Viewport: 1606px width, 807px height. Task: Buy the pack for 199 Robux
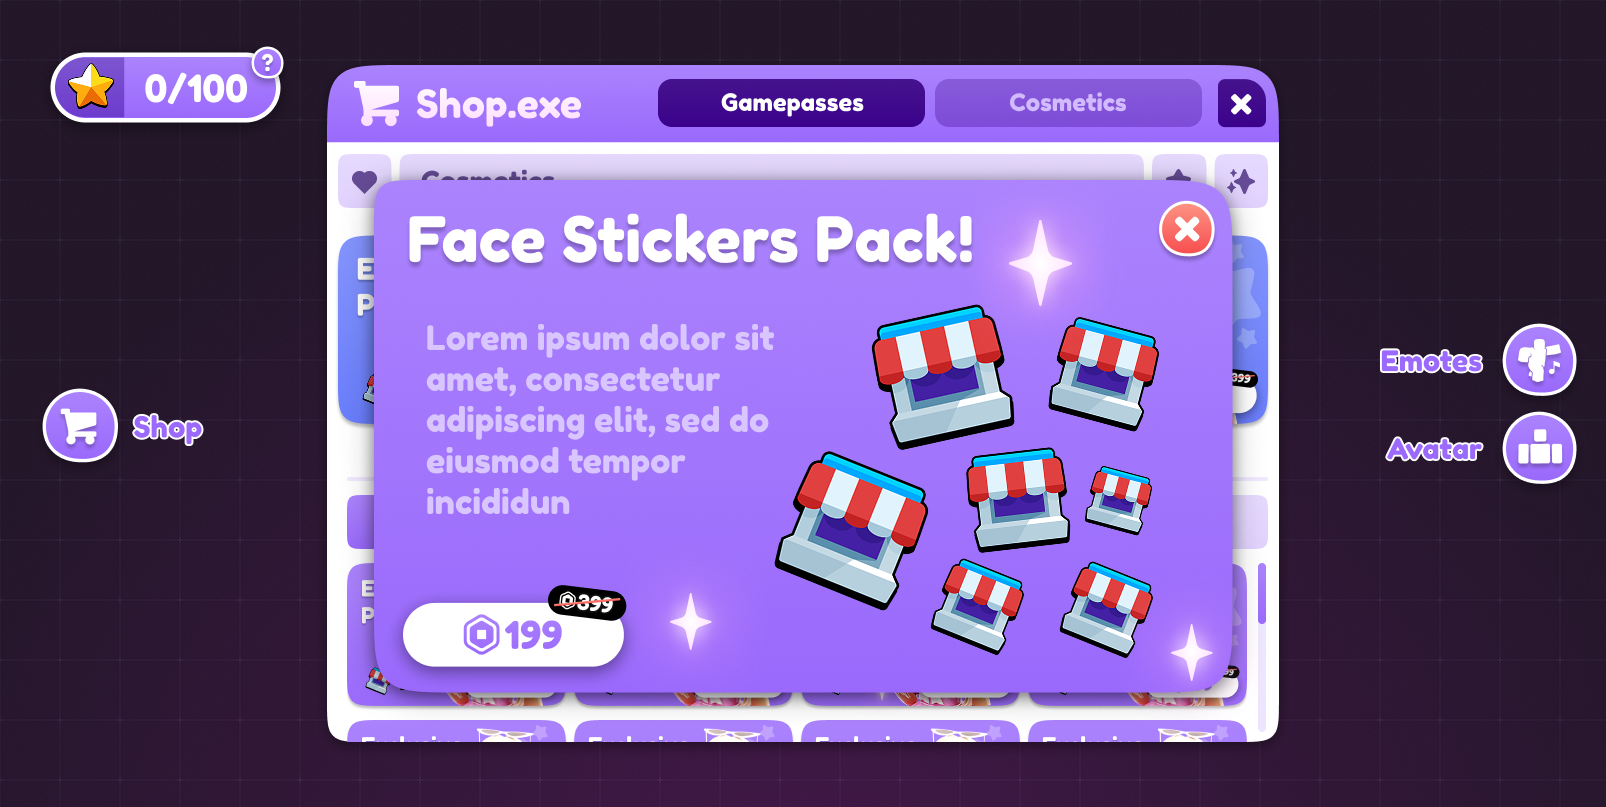coord(513,634)
